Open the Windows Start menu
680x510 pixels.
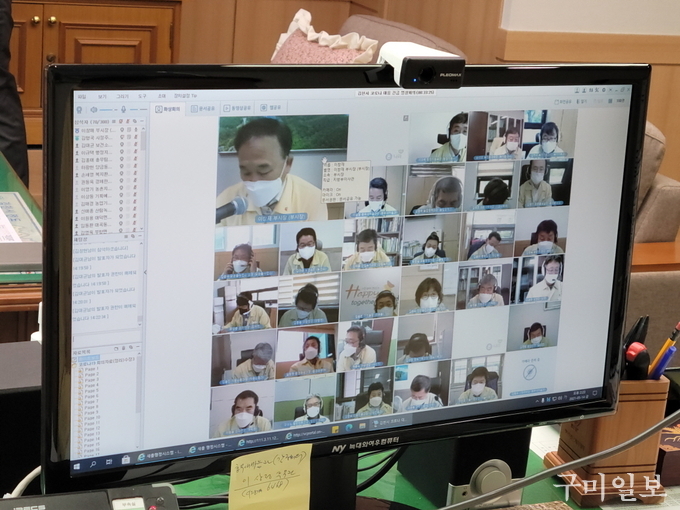point(77,467)
